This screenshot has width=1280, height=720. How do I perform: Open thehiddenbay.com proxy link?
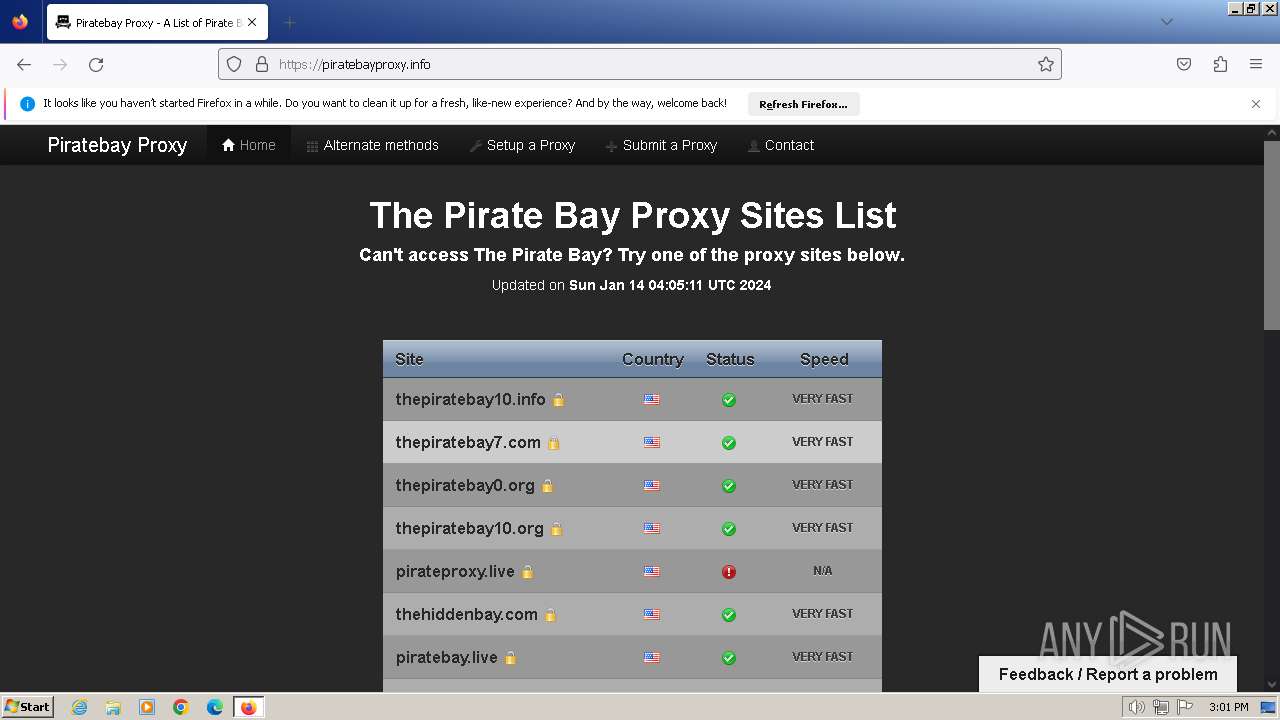pos(466,614)
